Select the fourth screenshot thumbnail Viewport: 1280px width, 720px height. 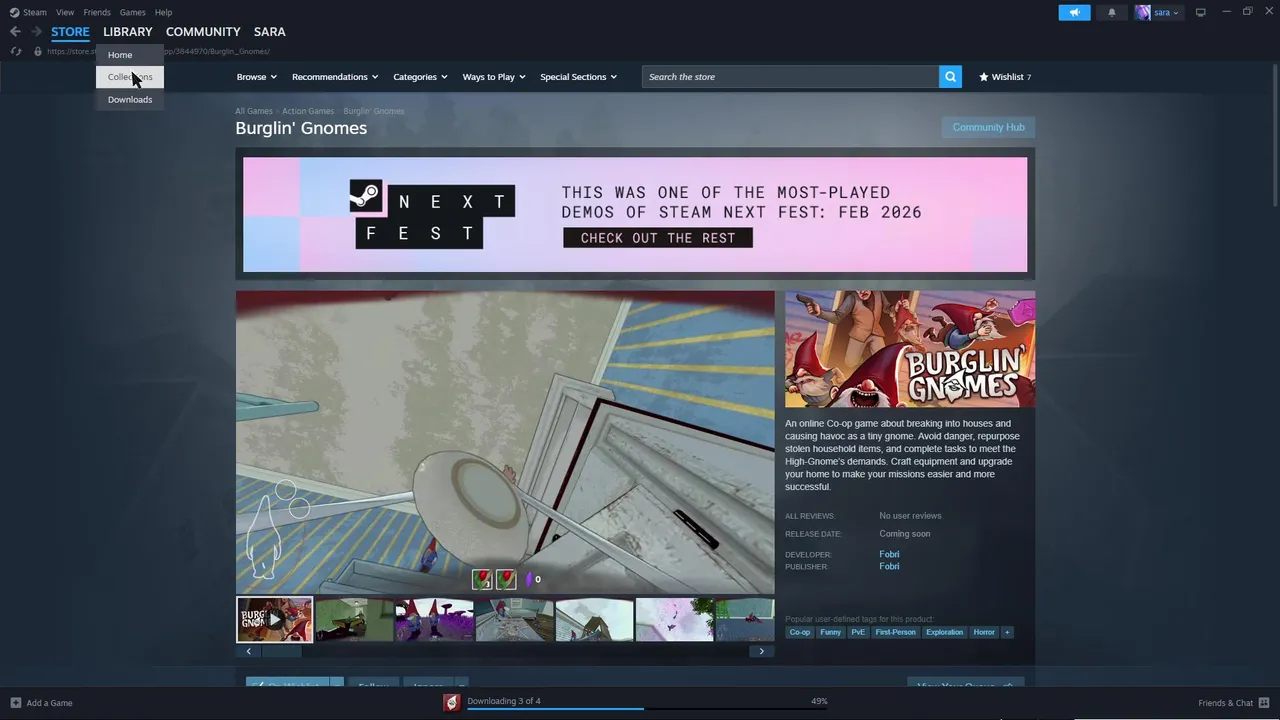click(514, 620)
